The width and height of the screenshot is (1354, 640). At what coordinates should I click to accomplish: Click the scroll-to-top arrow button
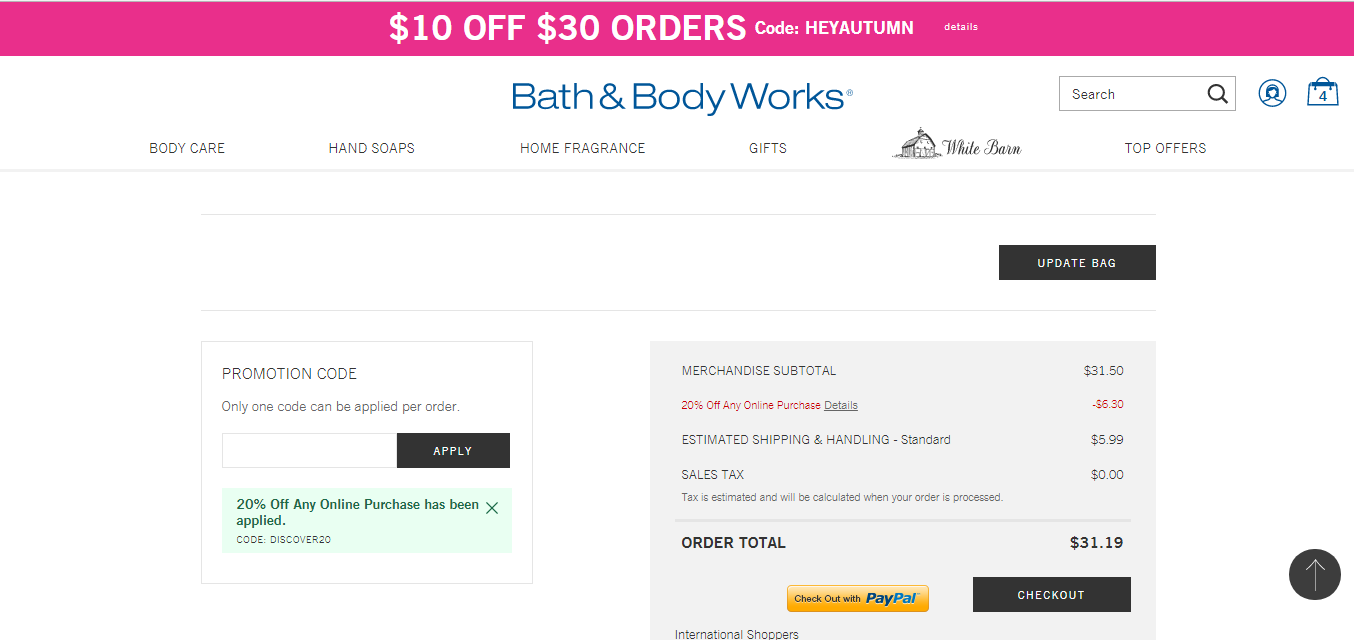pos(1315,574)
